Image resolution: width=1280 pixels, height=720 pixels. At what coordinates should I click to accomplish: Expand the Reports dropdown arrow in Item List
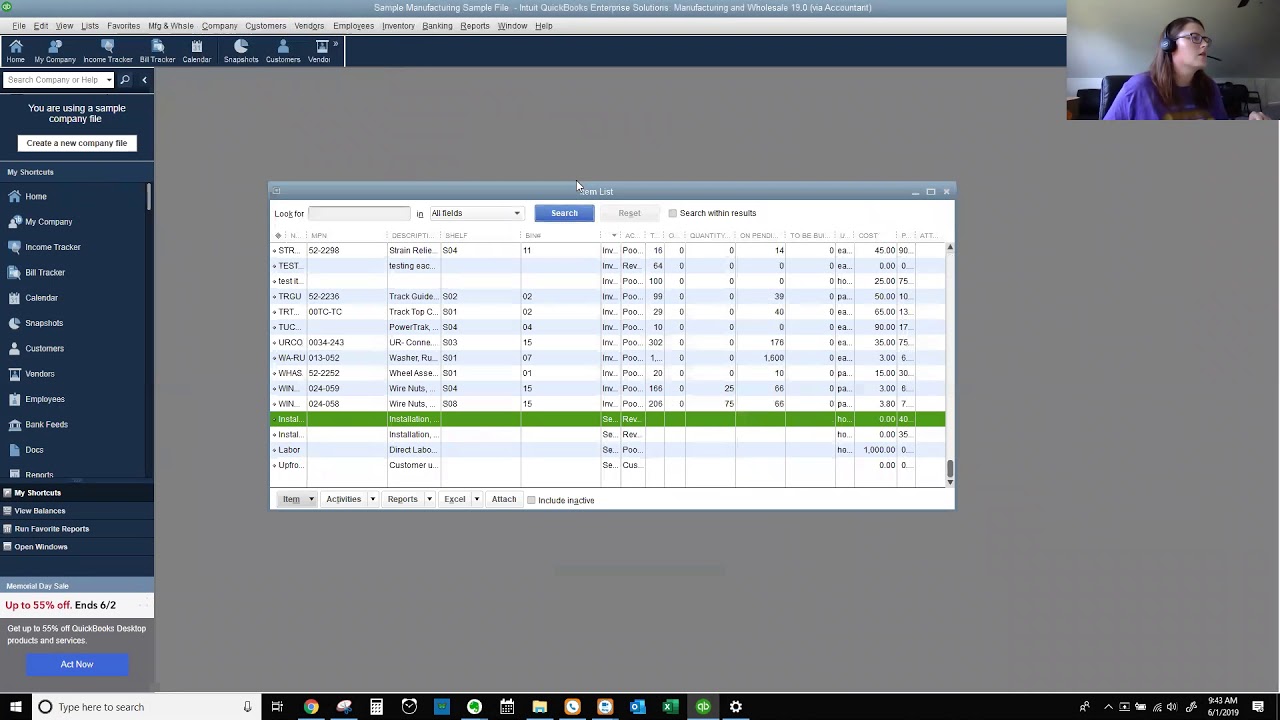click(x=429, y=499)
